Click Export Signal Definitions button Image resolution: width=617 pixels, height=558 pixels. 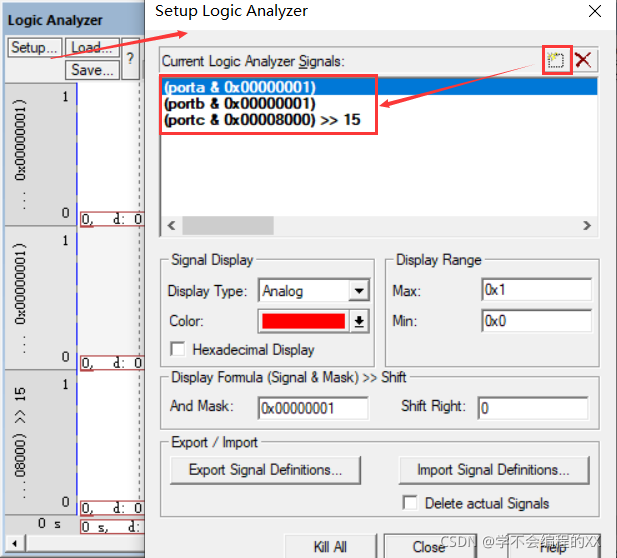point(265,470)
